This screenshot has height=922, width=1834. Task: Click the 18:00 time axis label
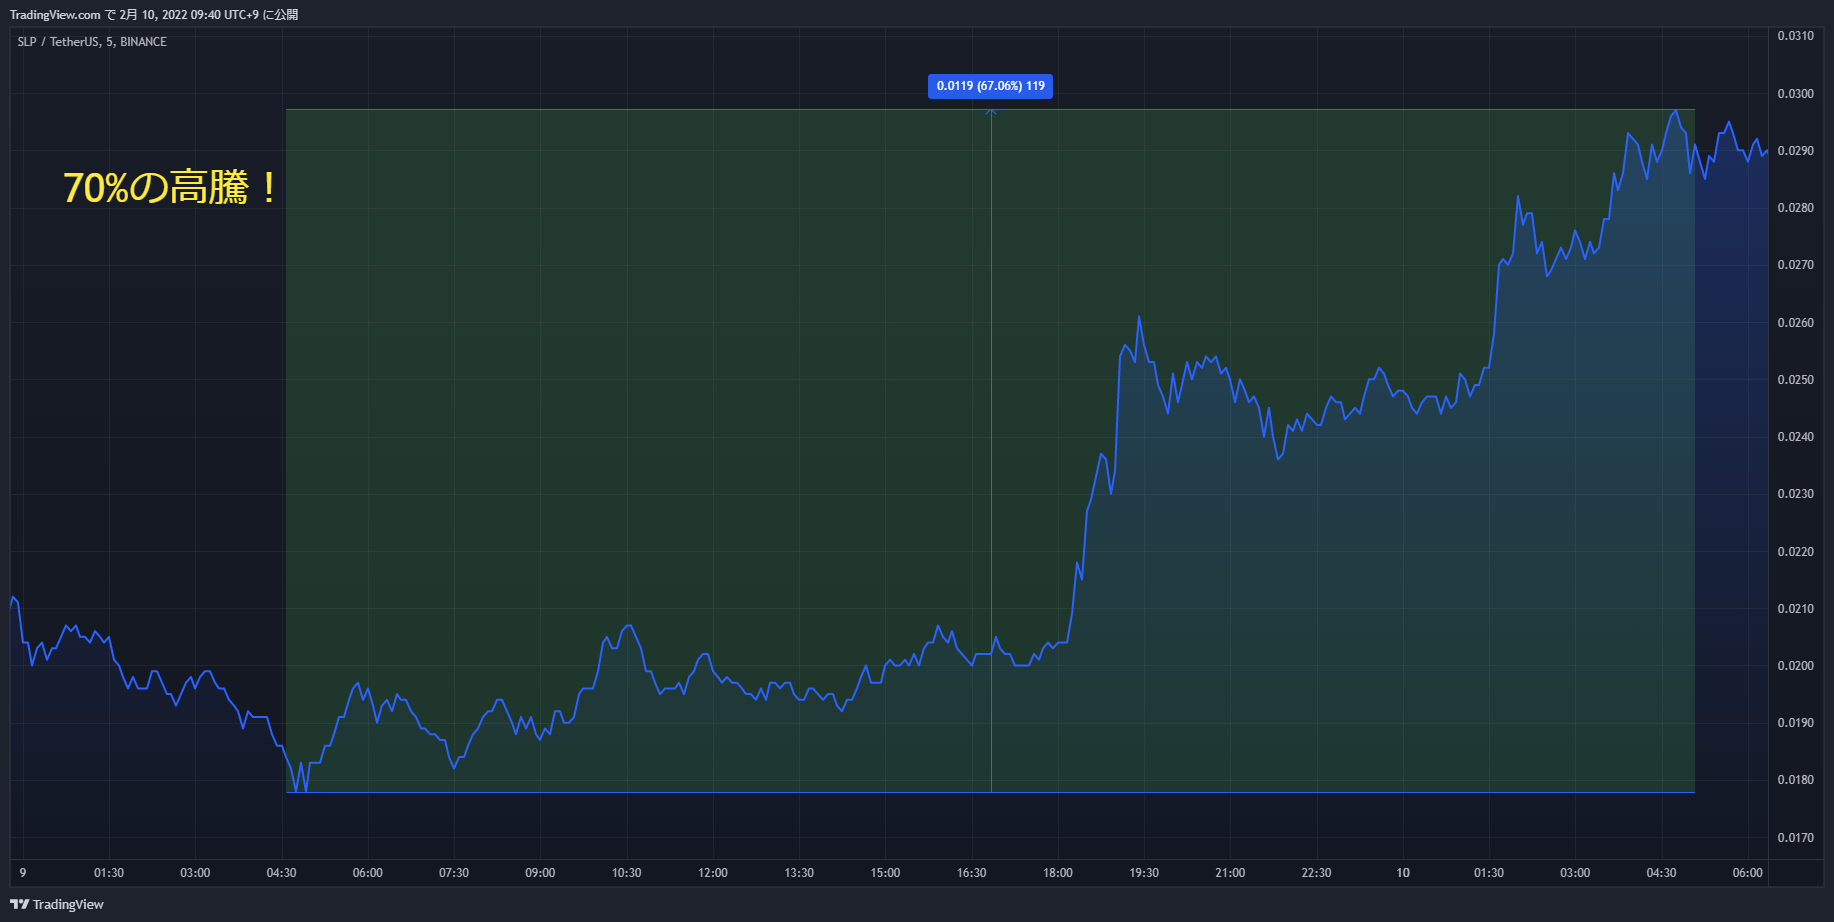1058,873
